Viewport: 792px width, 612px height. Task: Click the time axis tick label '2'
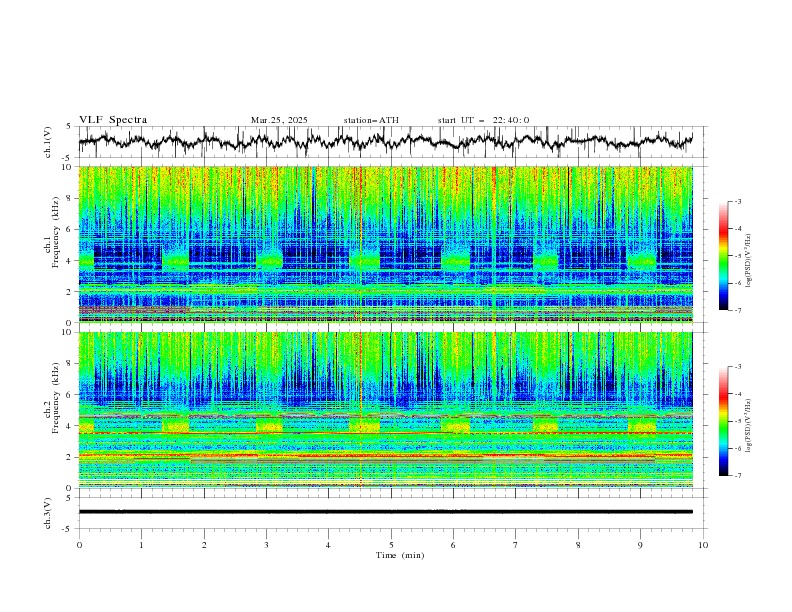(204, 545)
